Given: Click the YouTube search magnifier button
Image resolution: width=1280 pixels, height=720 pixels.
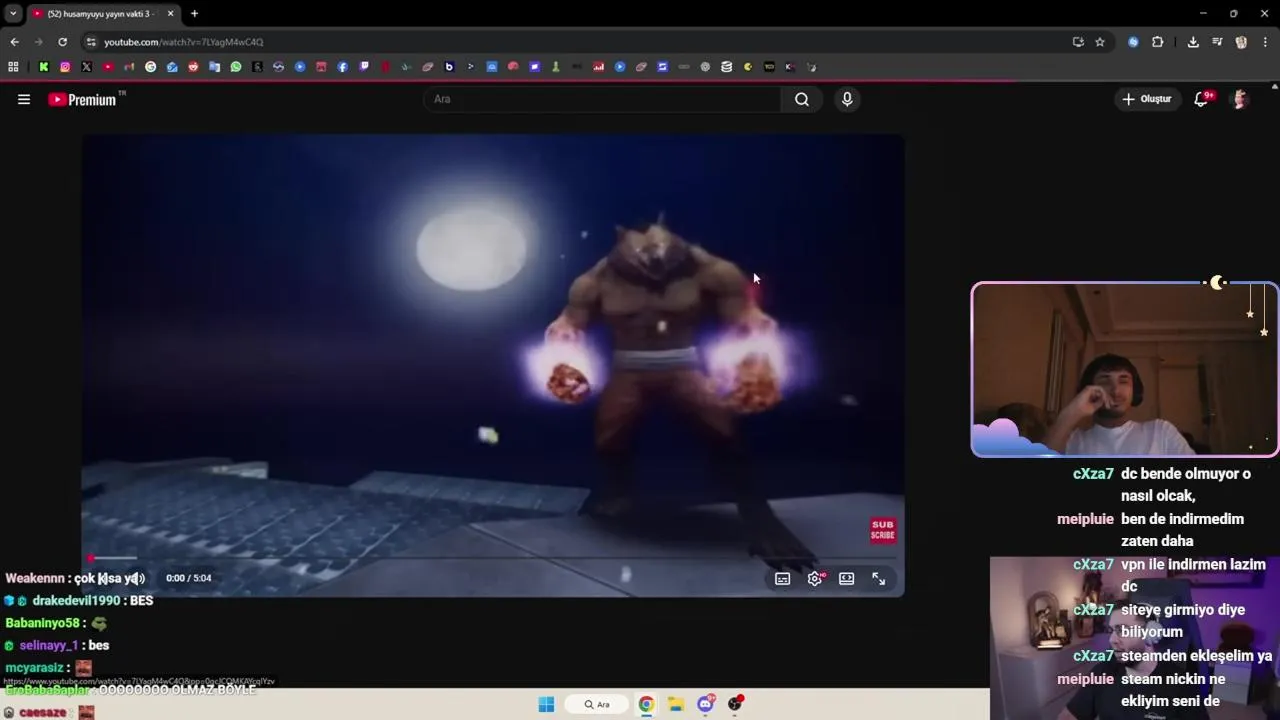Looking at the screenshot, I should coord(802,99).
